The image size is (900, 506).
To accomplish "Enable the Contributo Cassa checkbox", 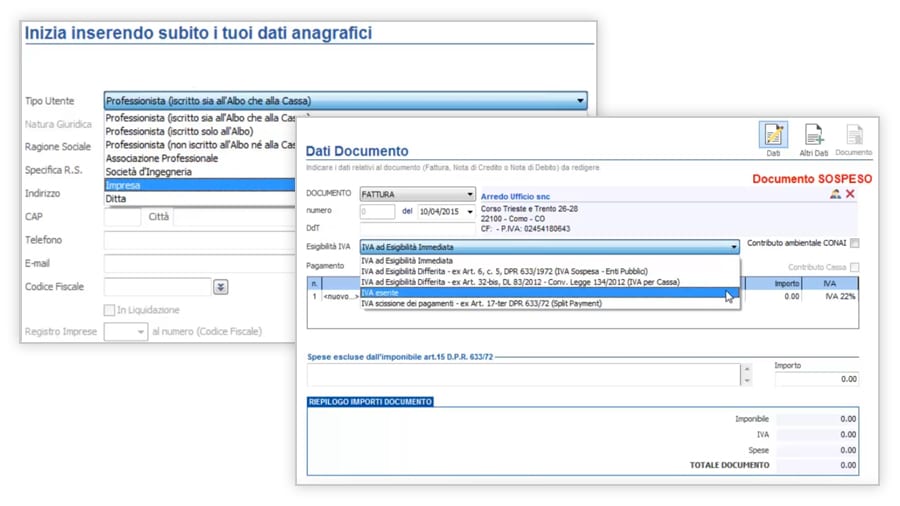I will 855,267.
